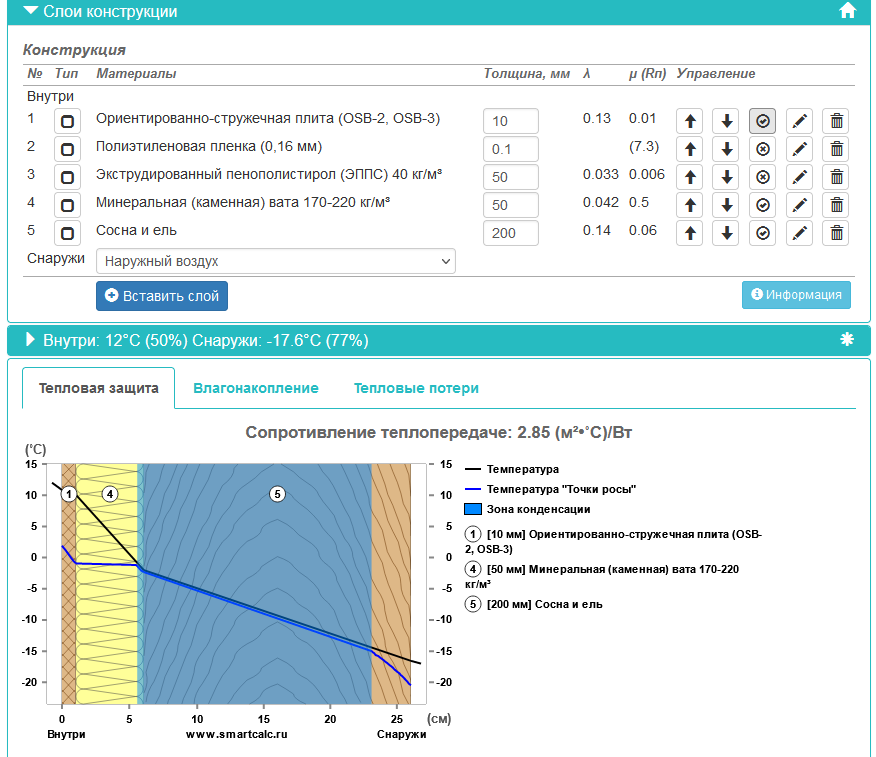Switch to Влагонакопление tab

pyautogui.click(x=256, y=388)
